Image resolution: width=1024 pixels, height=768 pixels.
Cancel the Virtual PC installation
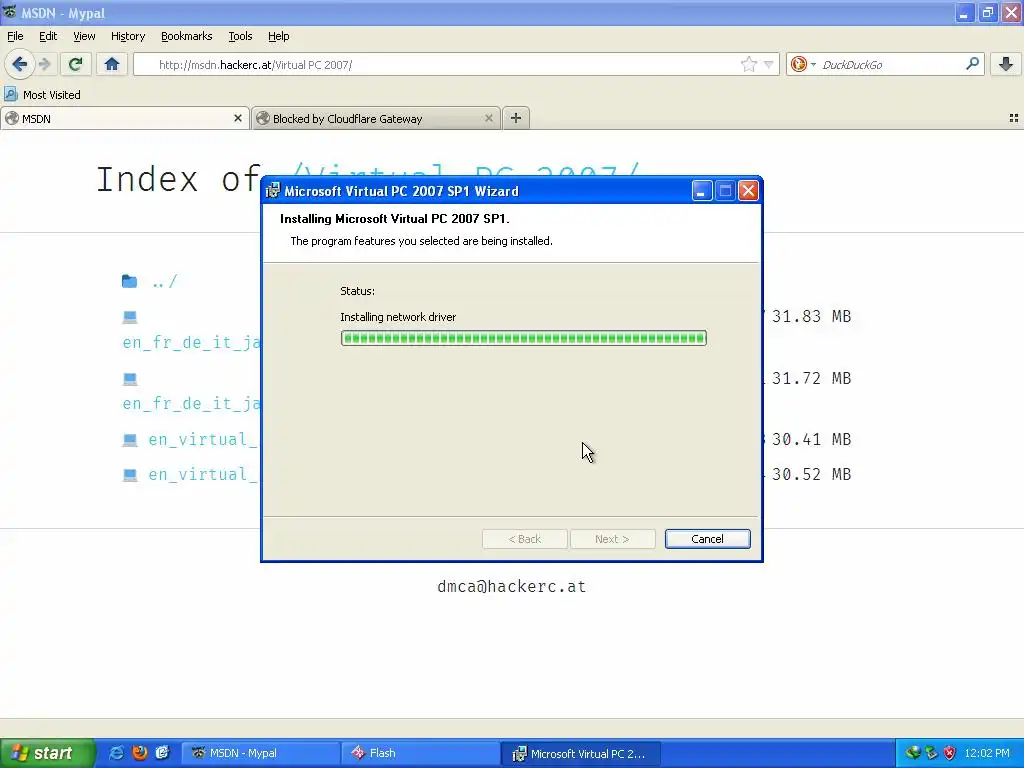[x=707, y=539]
